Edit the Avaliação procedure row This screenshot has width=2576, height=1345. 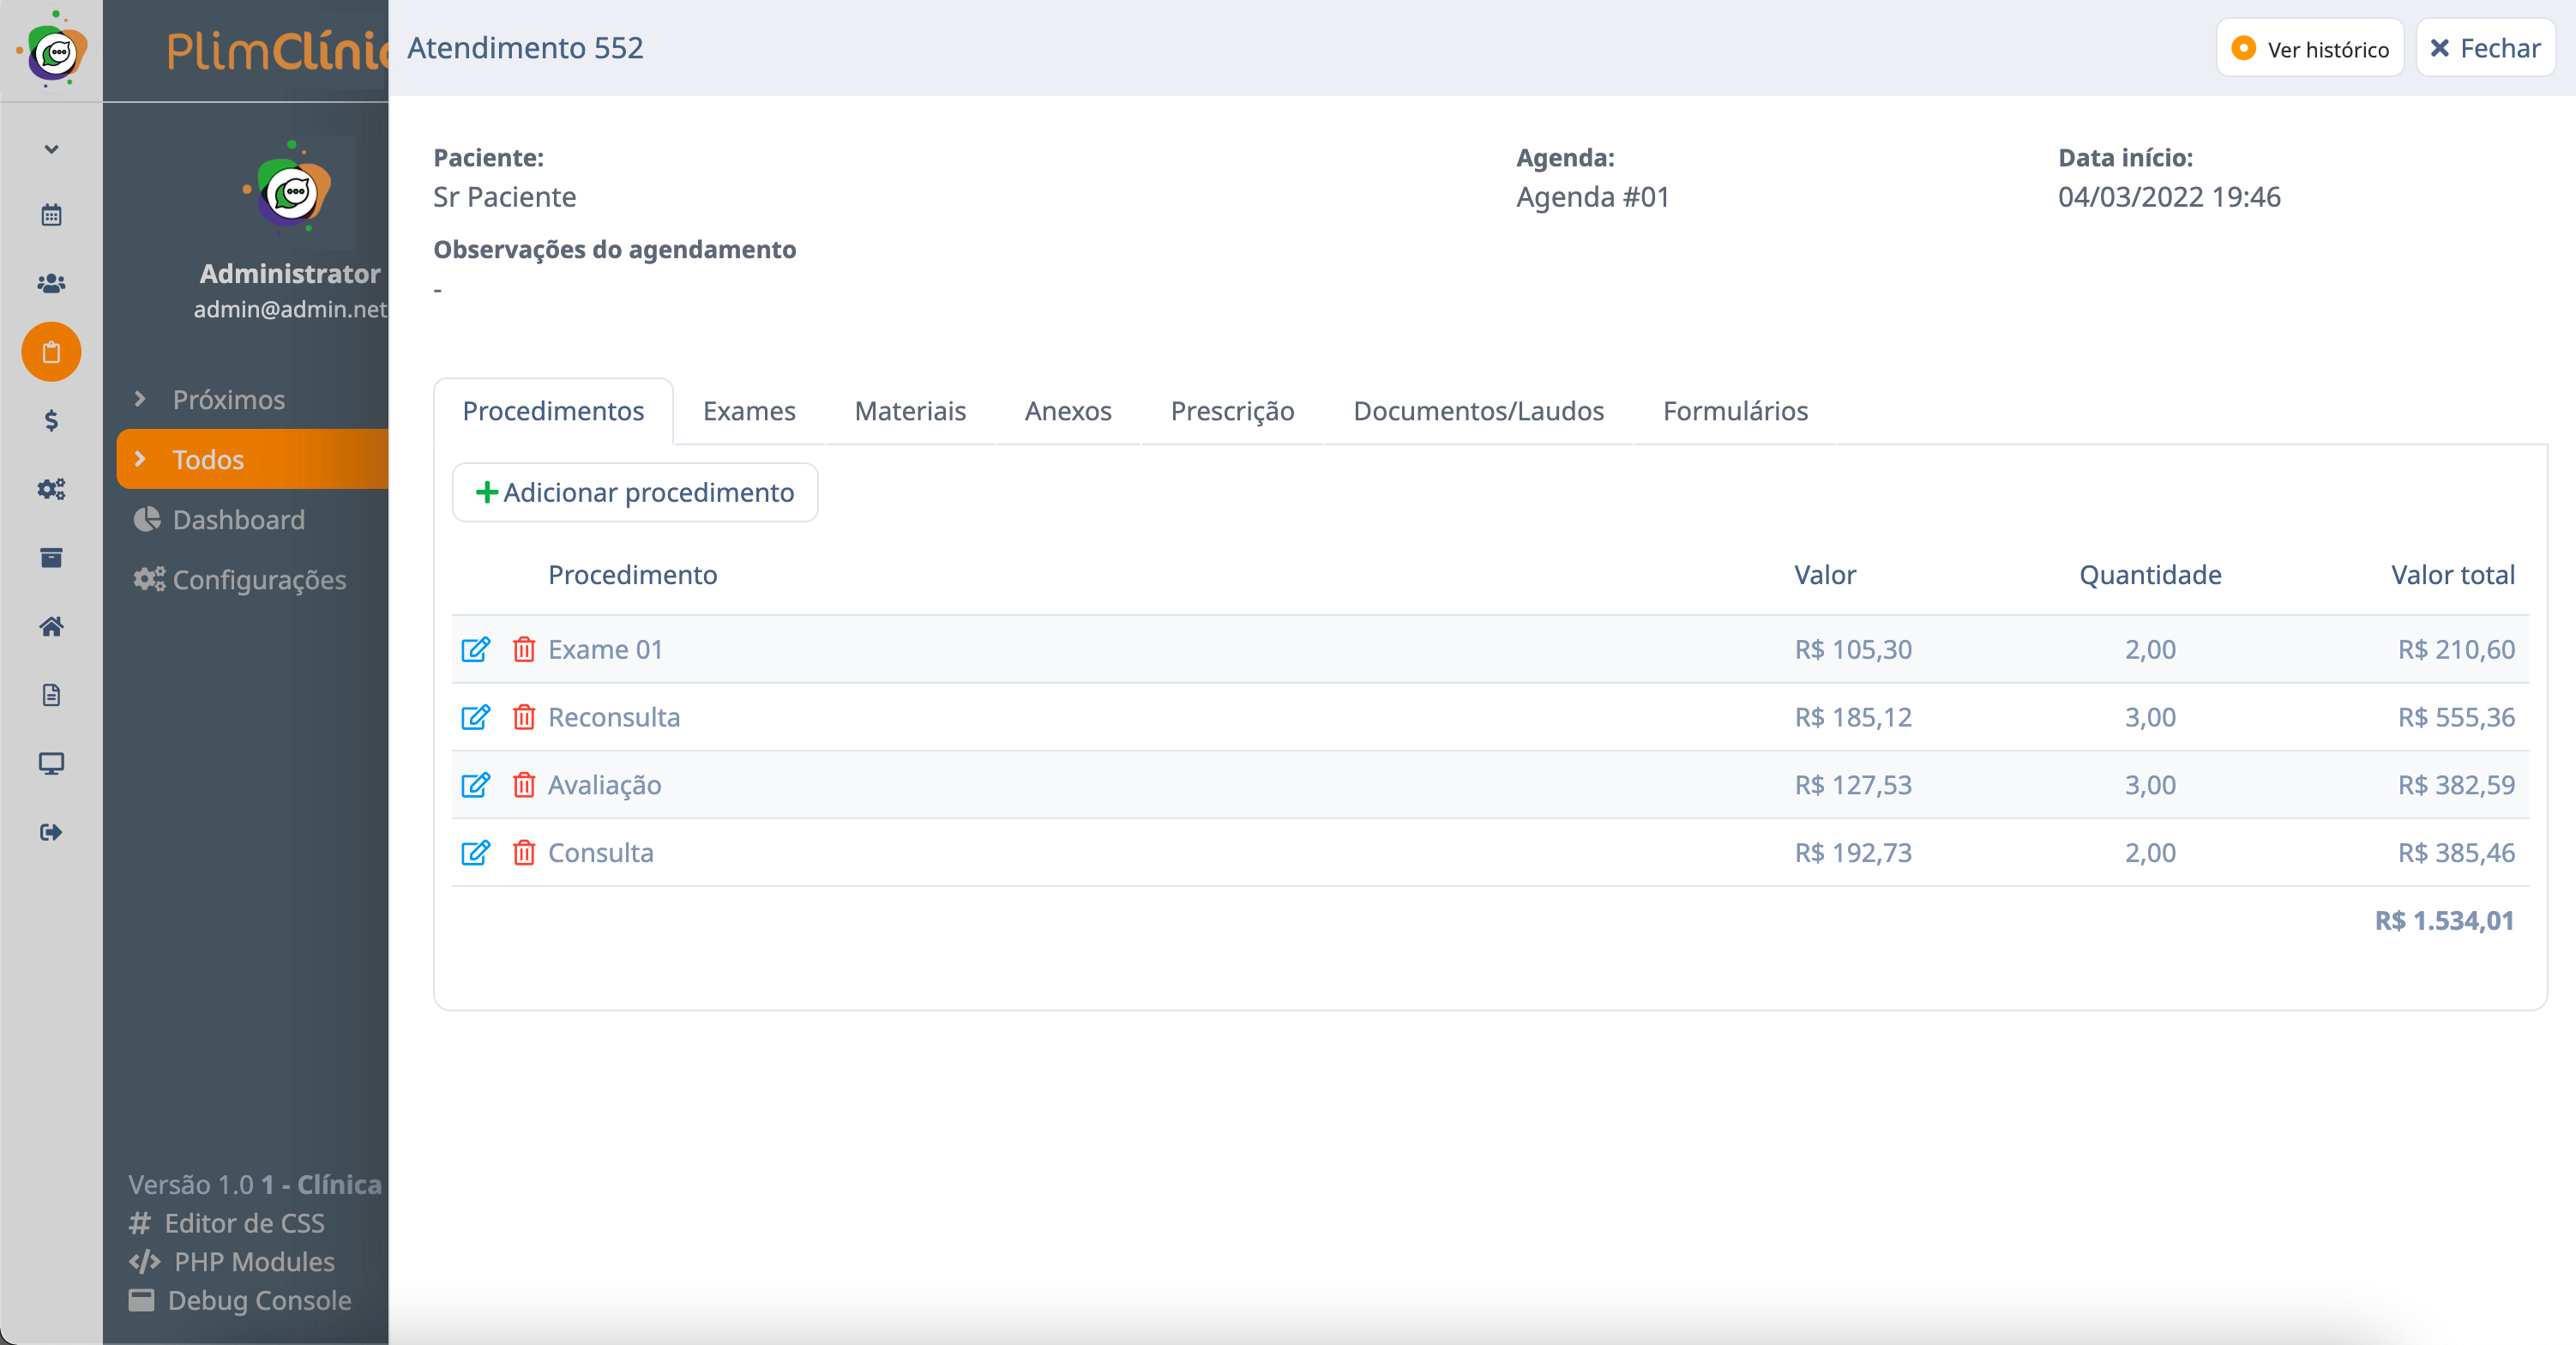pos(476,785)
